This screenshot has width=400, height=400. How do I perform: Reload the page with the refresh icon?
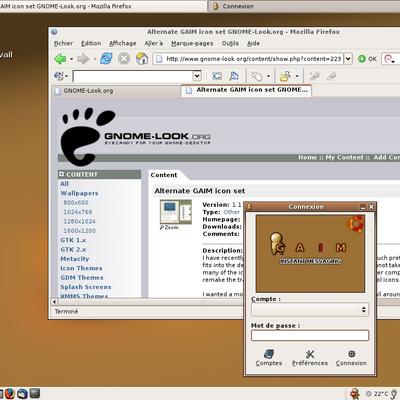[x=106, y=59]
